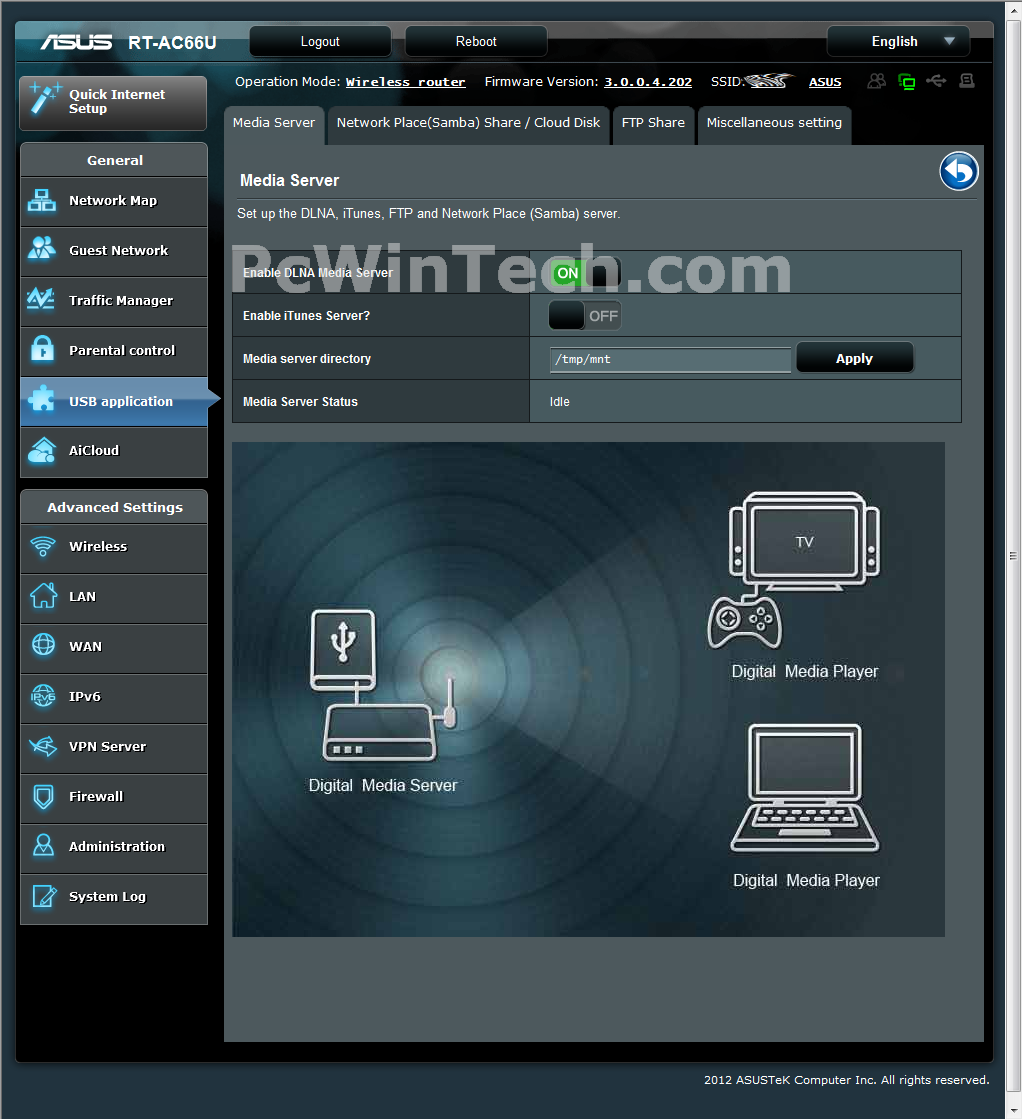Click the scrollbar down arrow
Image resolution: width=1022 pixels, height=1119 pixels.
pyautogui.click(x=1013, y=1109)
